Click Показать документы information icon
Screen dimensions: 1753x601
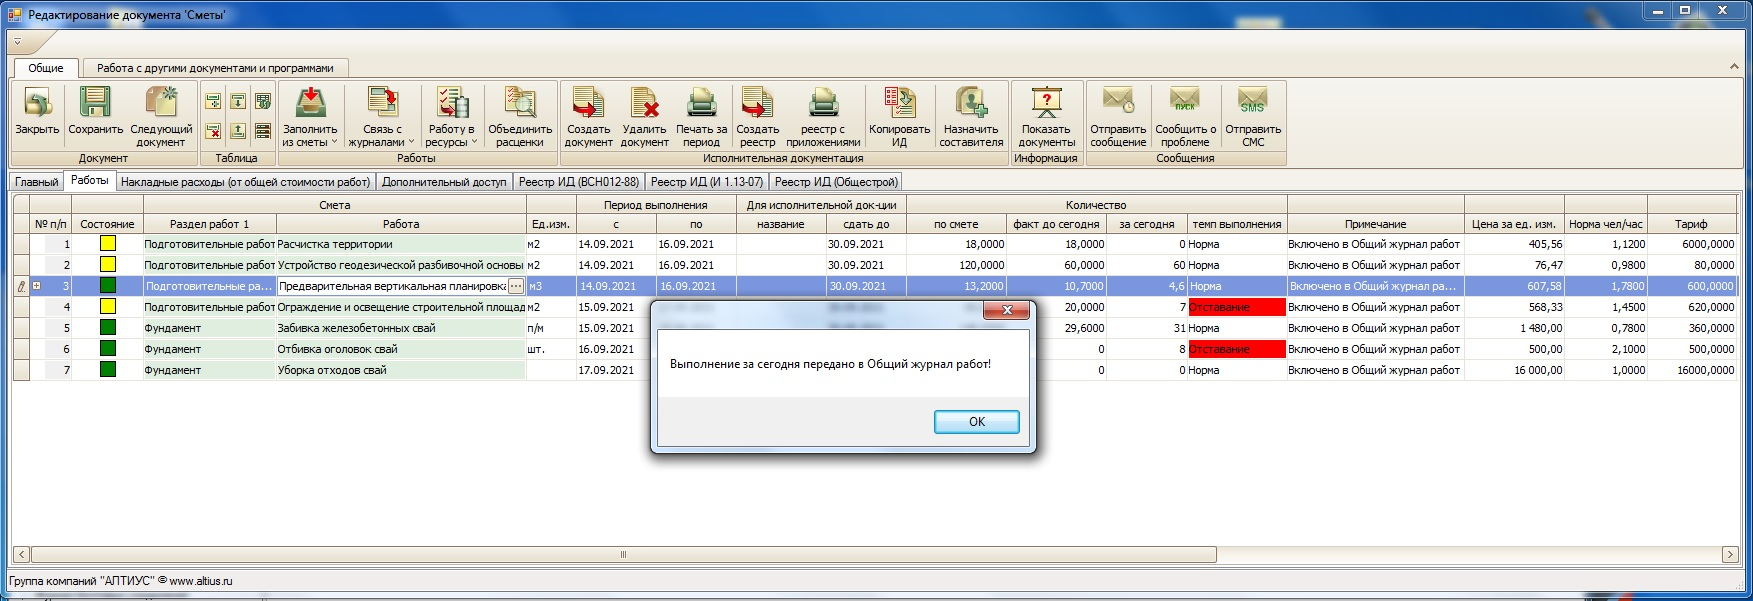[1047, 104]
